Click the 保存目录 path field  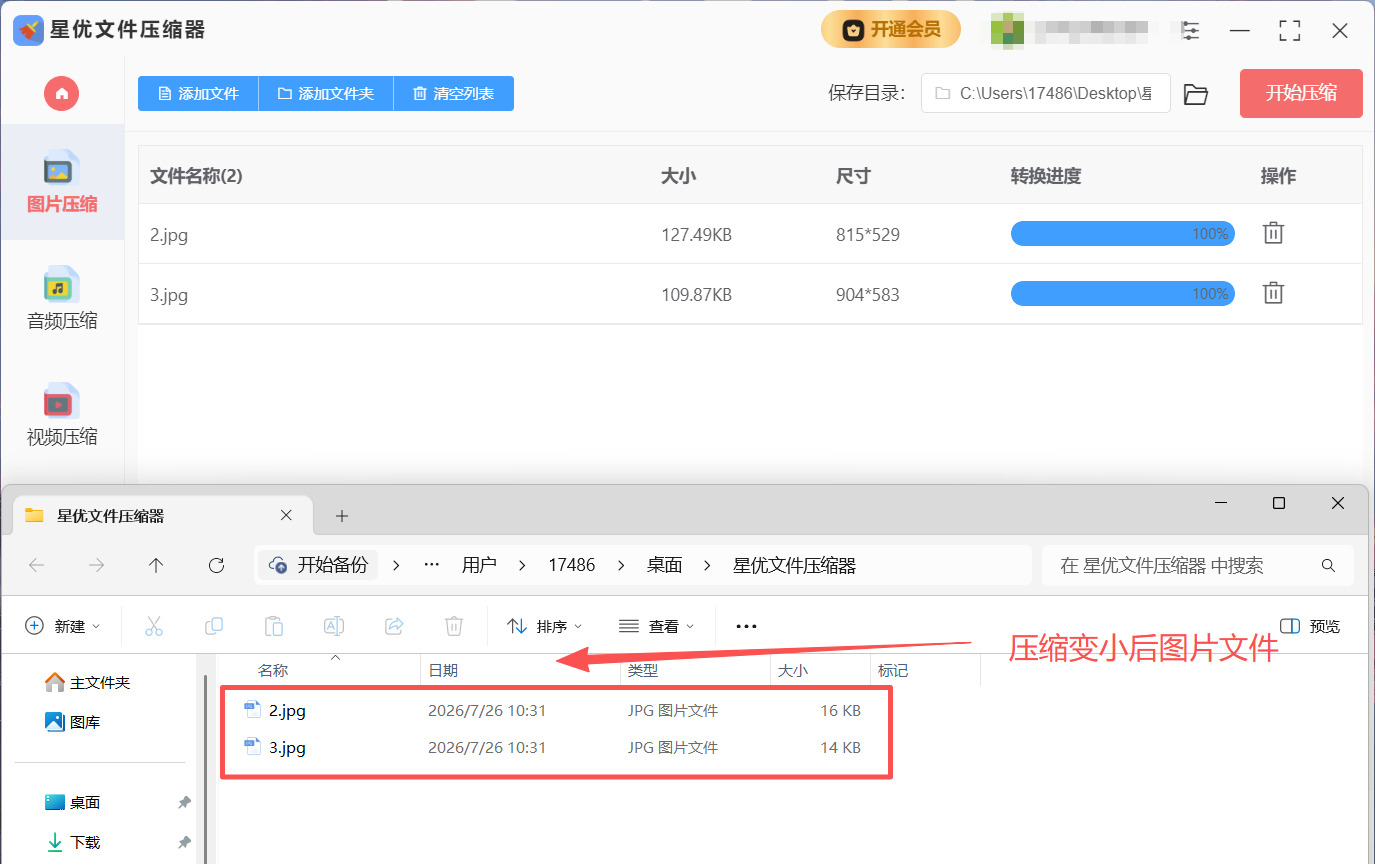coord(1045,93)
